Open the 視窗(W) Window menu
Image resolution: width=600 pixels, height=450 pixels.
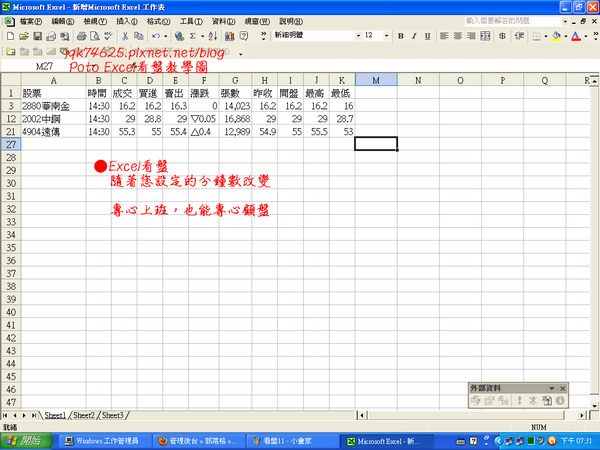coord(257,21)
